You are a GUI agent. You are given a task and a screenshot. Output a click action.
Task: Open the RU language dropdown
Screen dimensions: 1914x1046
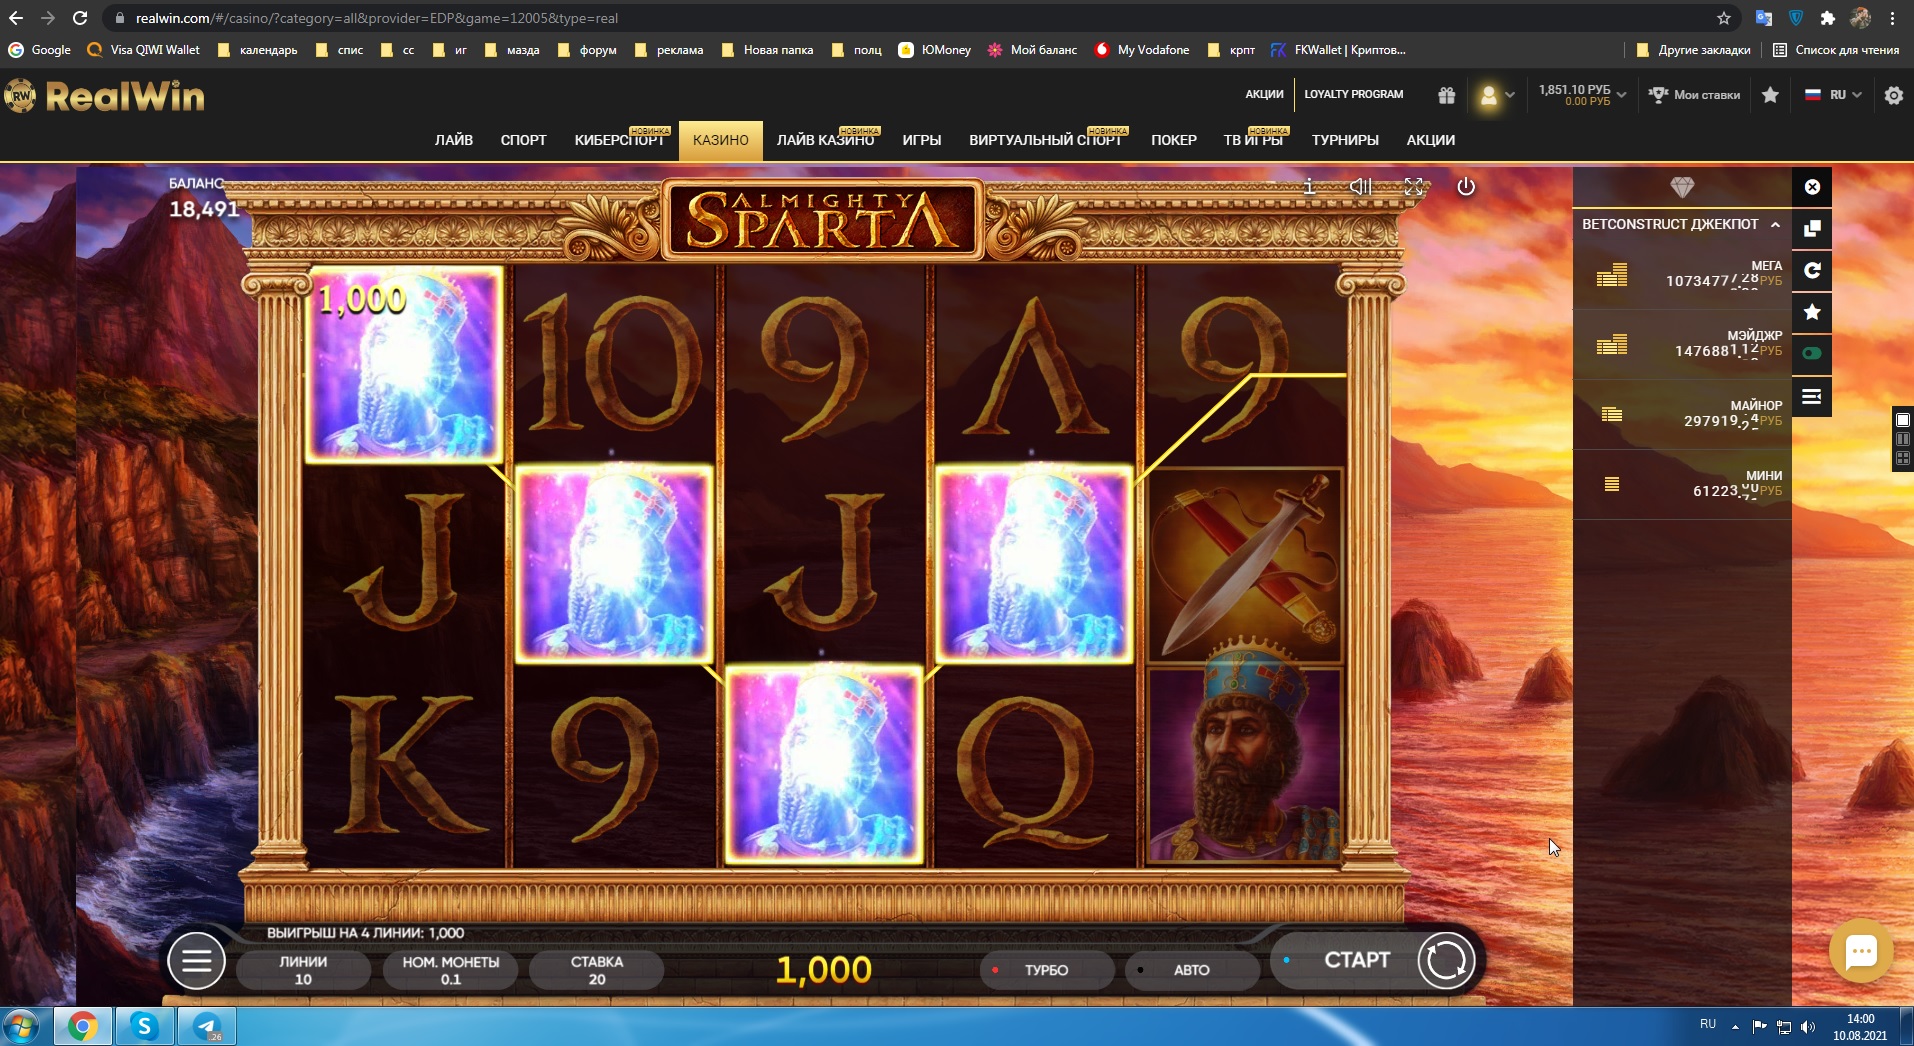1834,95
